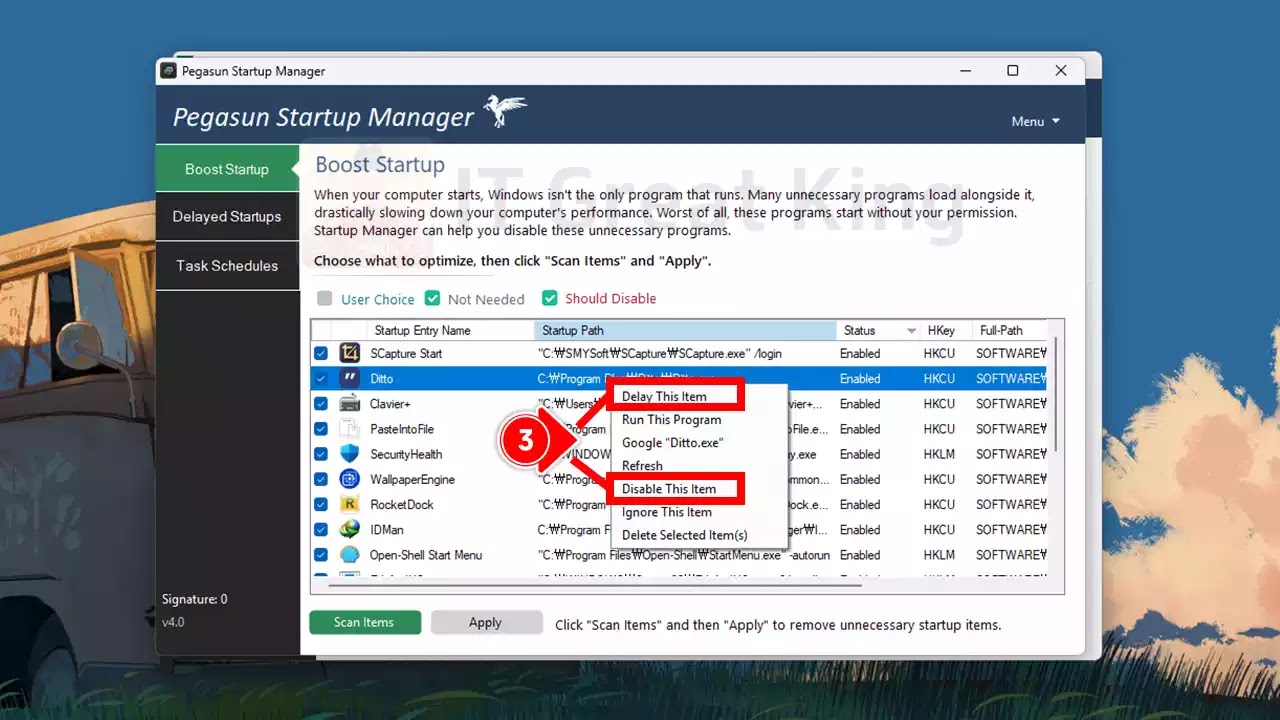Image resolution: width=1280 pixels, height=720 pixels.
Task: Open the Menu dropdown in the header
Action: tap(1035, 121)
